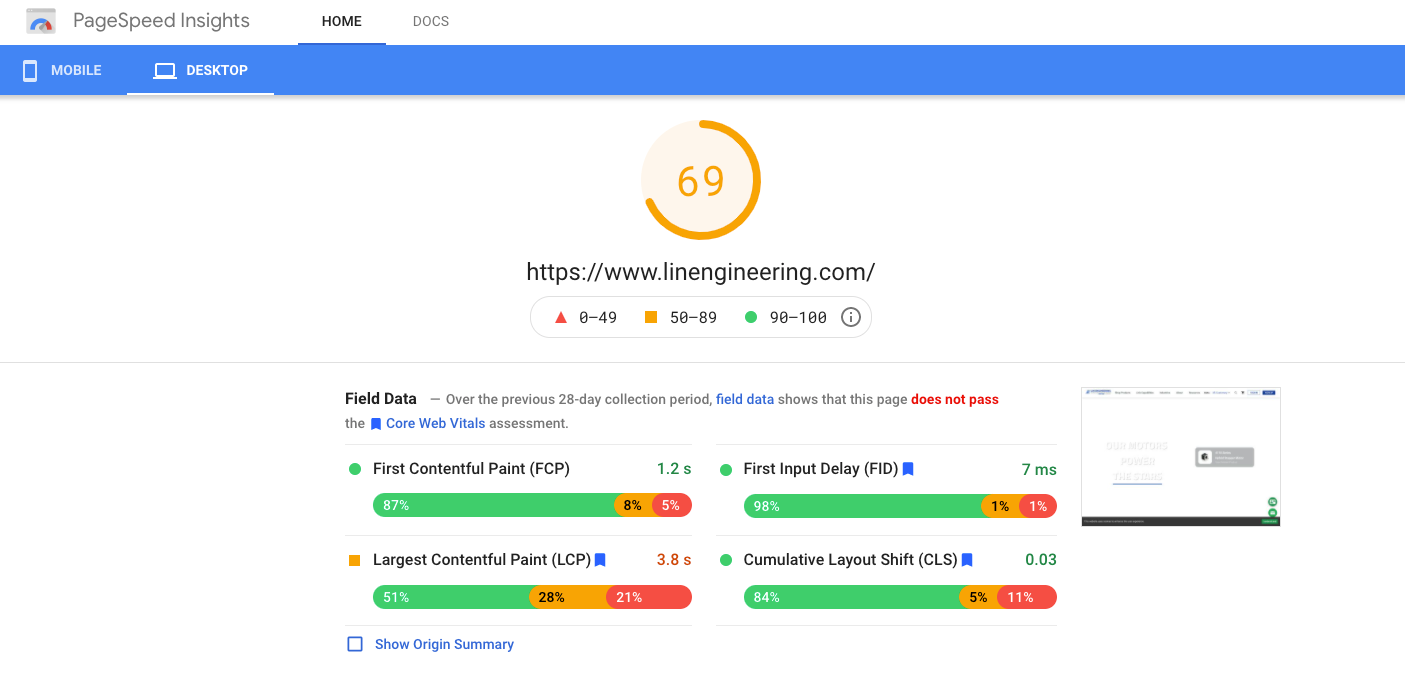Click the score scale info icon

click(x=851, y=317)
